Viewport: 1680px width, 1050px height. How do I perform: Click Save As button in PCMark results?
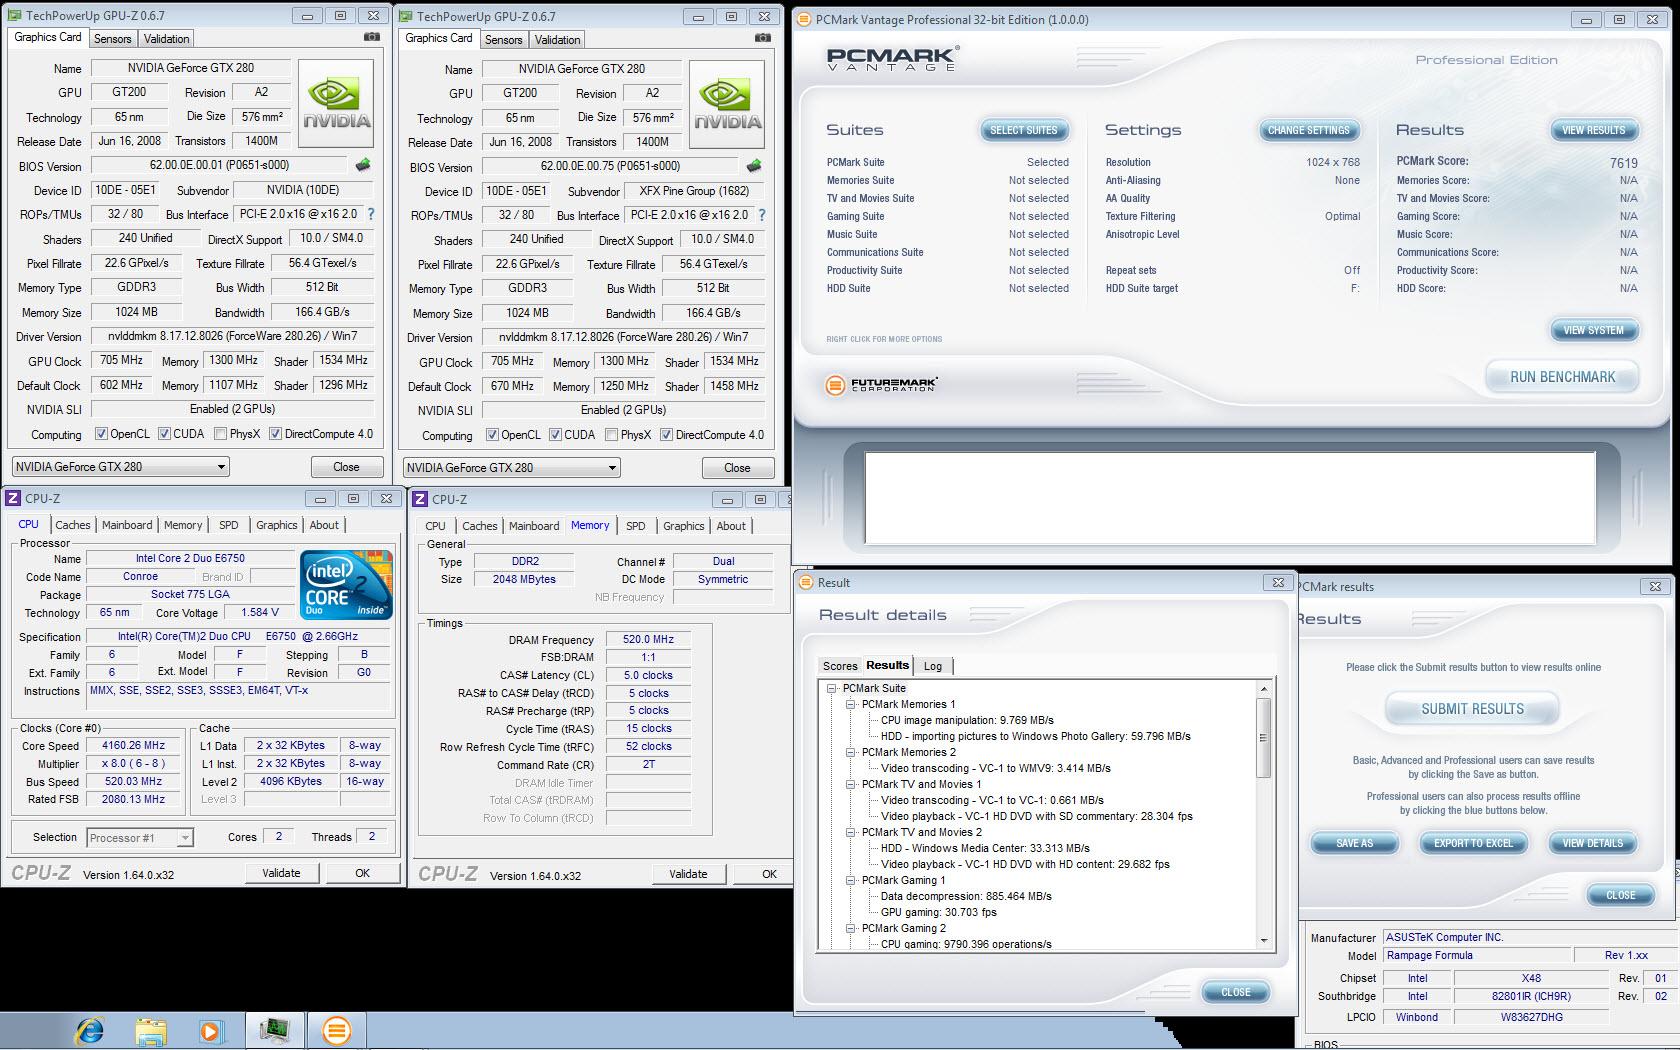[x=1354, y=843]
